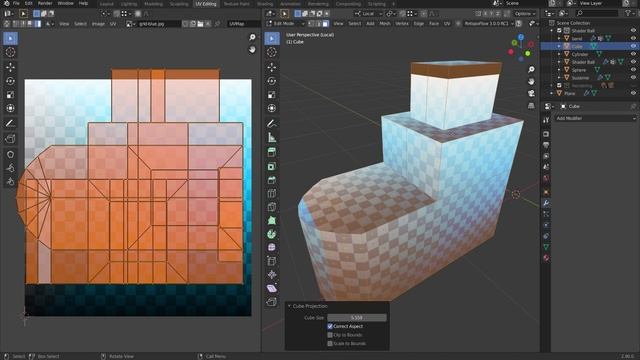Open the Physics properties tab icon
The height and width of the screenshot is (360, 640).
pos(546,224)
